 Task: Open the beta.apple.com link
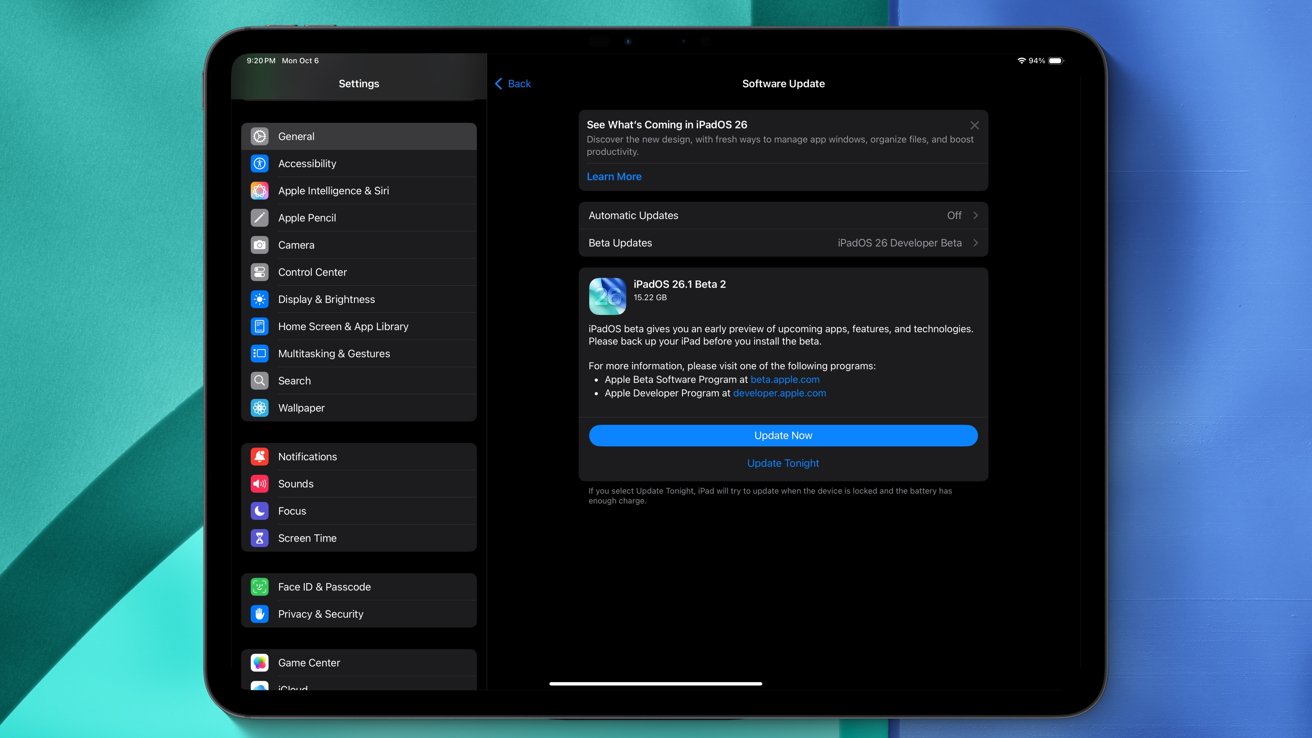(785, 380)
